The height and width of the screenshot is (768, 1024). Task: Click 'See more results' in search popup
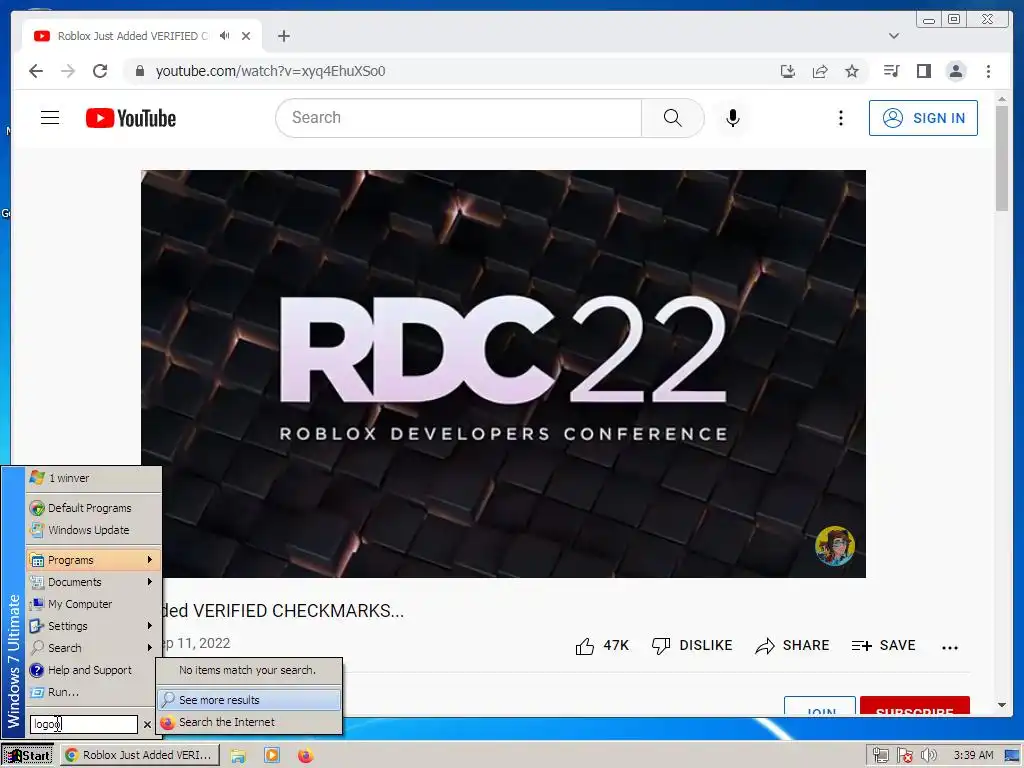pyautogui.click(x=248, y=700)
